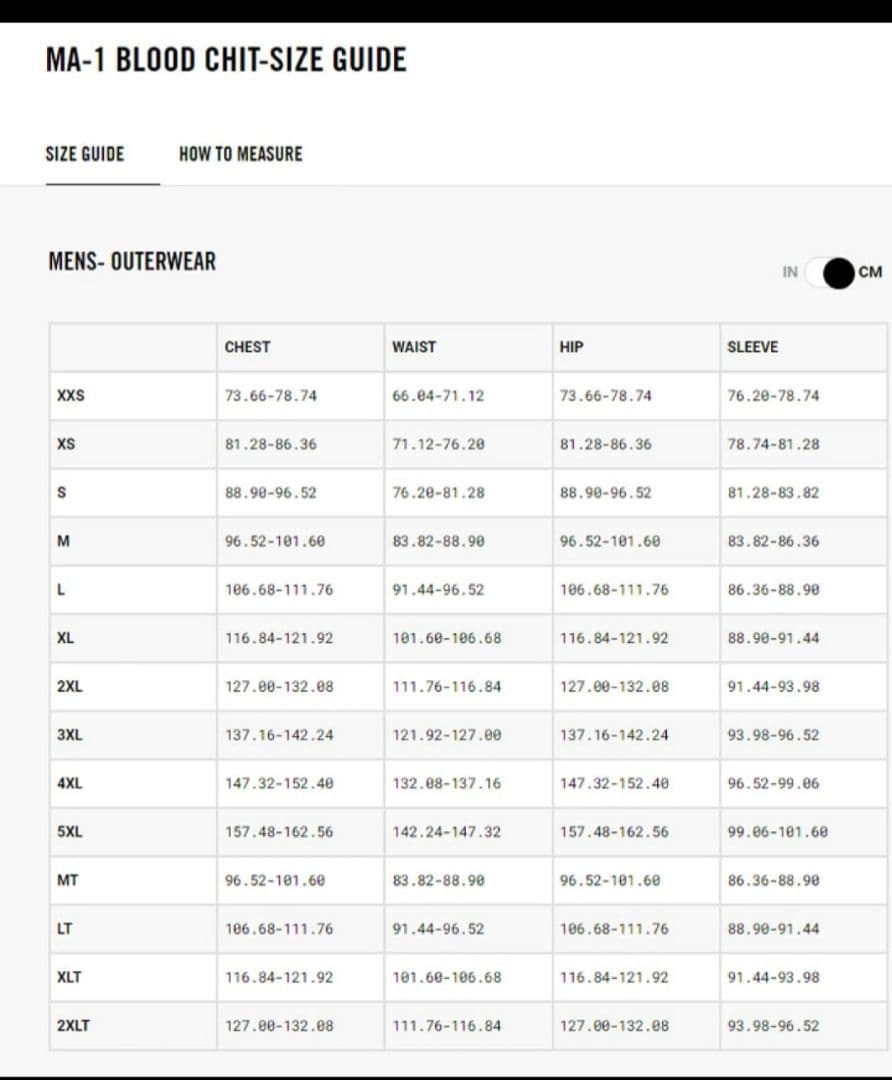892x1080 pixels.
Task: Toggle the IN/CM unit switch
Action: 829,273
